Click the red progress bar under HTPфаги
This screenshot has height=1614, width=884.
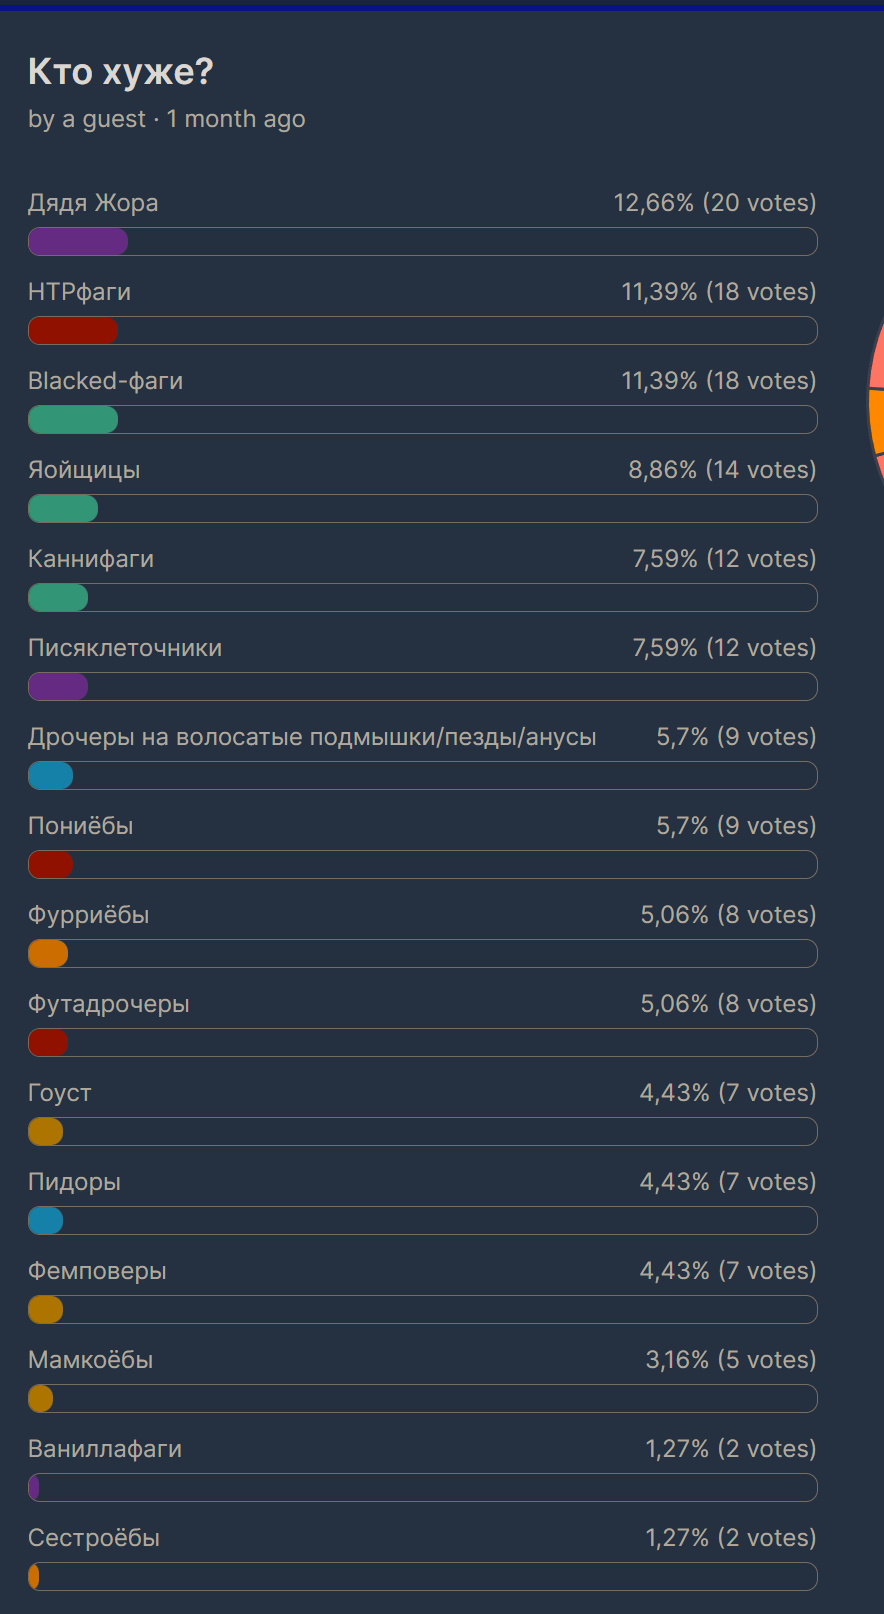(x=73, y=331)
